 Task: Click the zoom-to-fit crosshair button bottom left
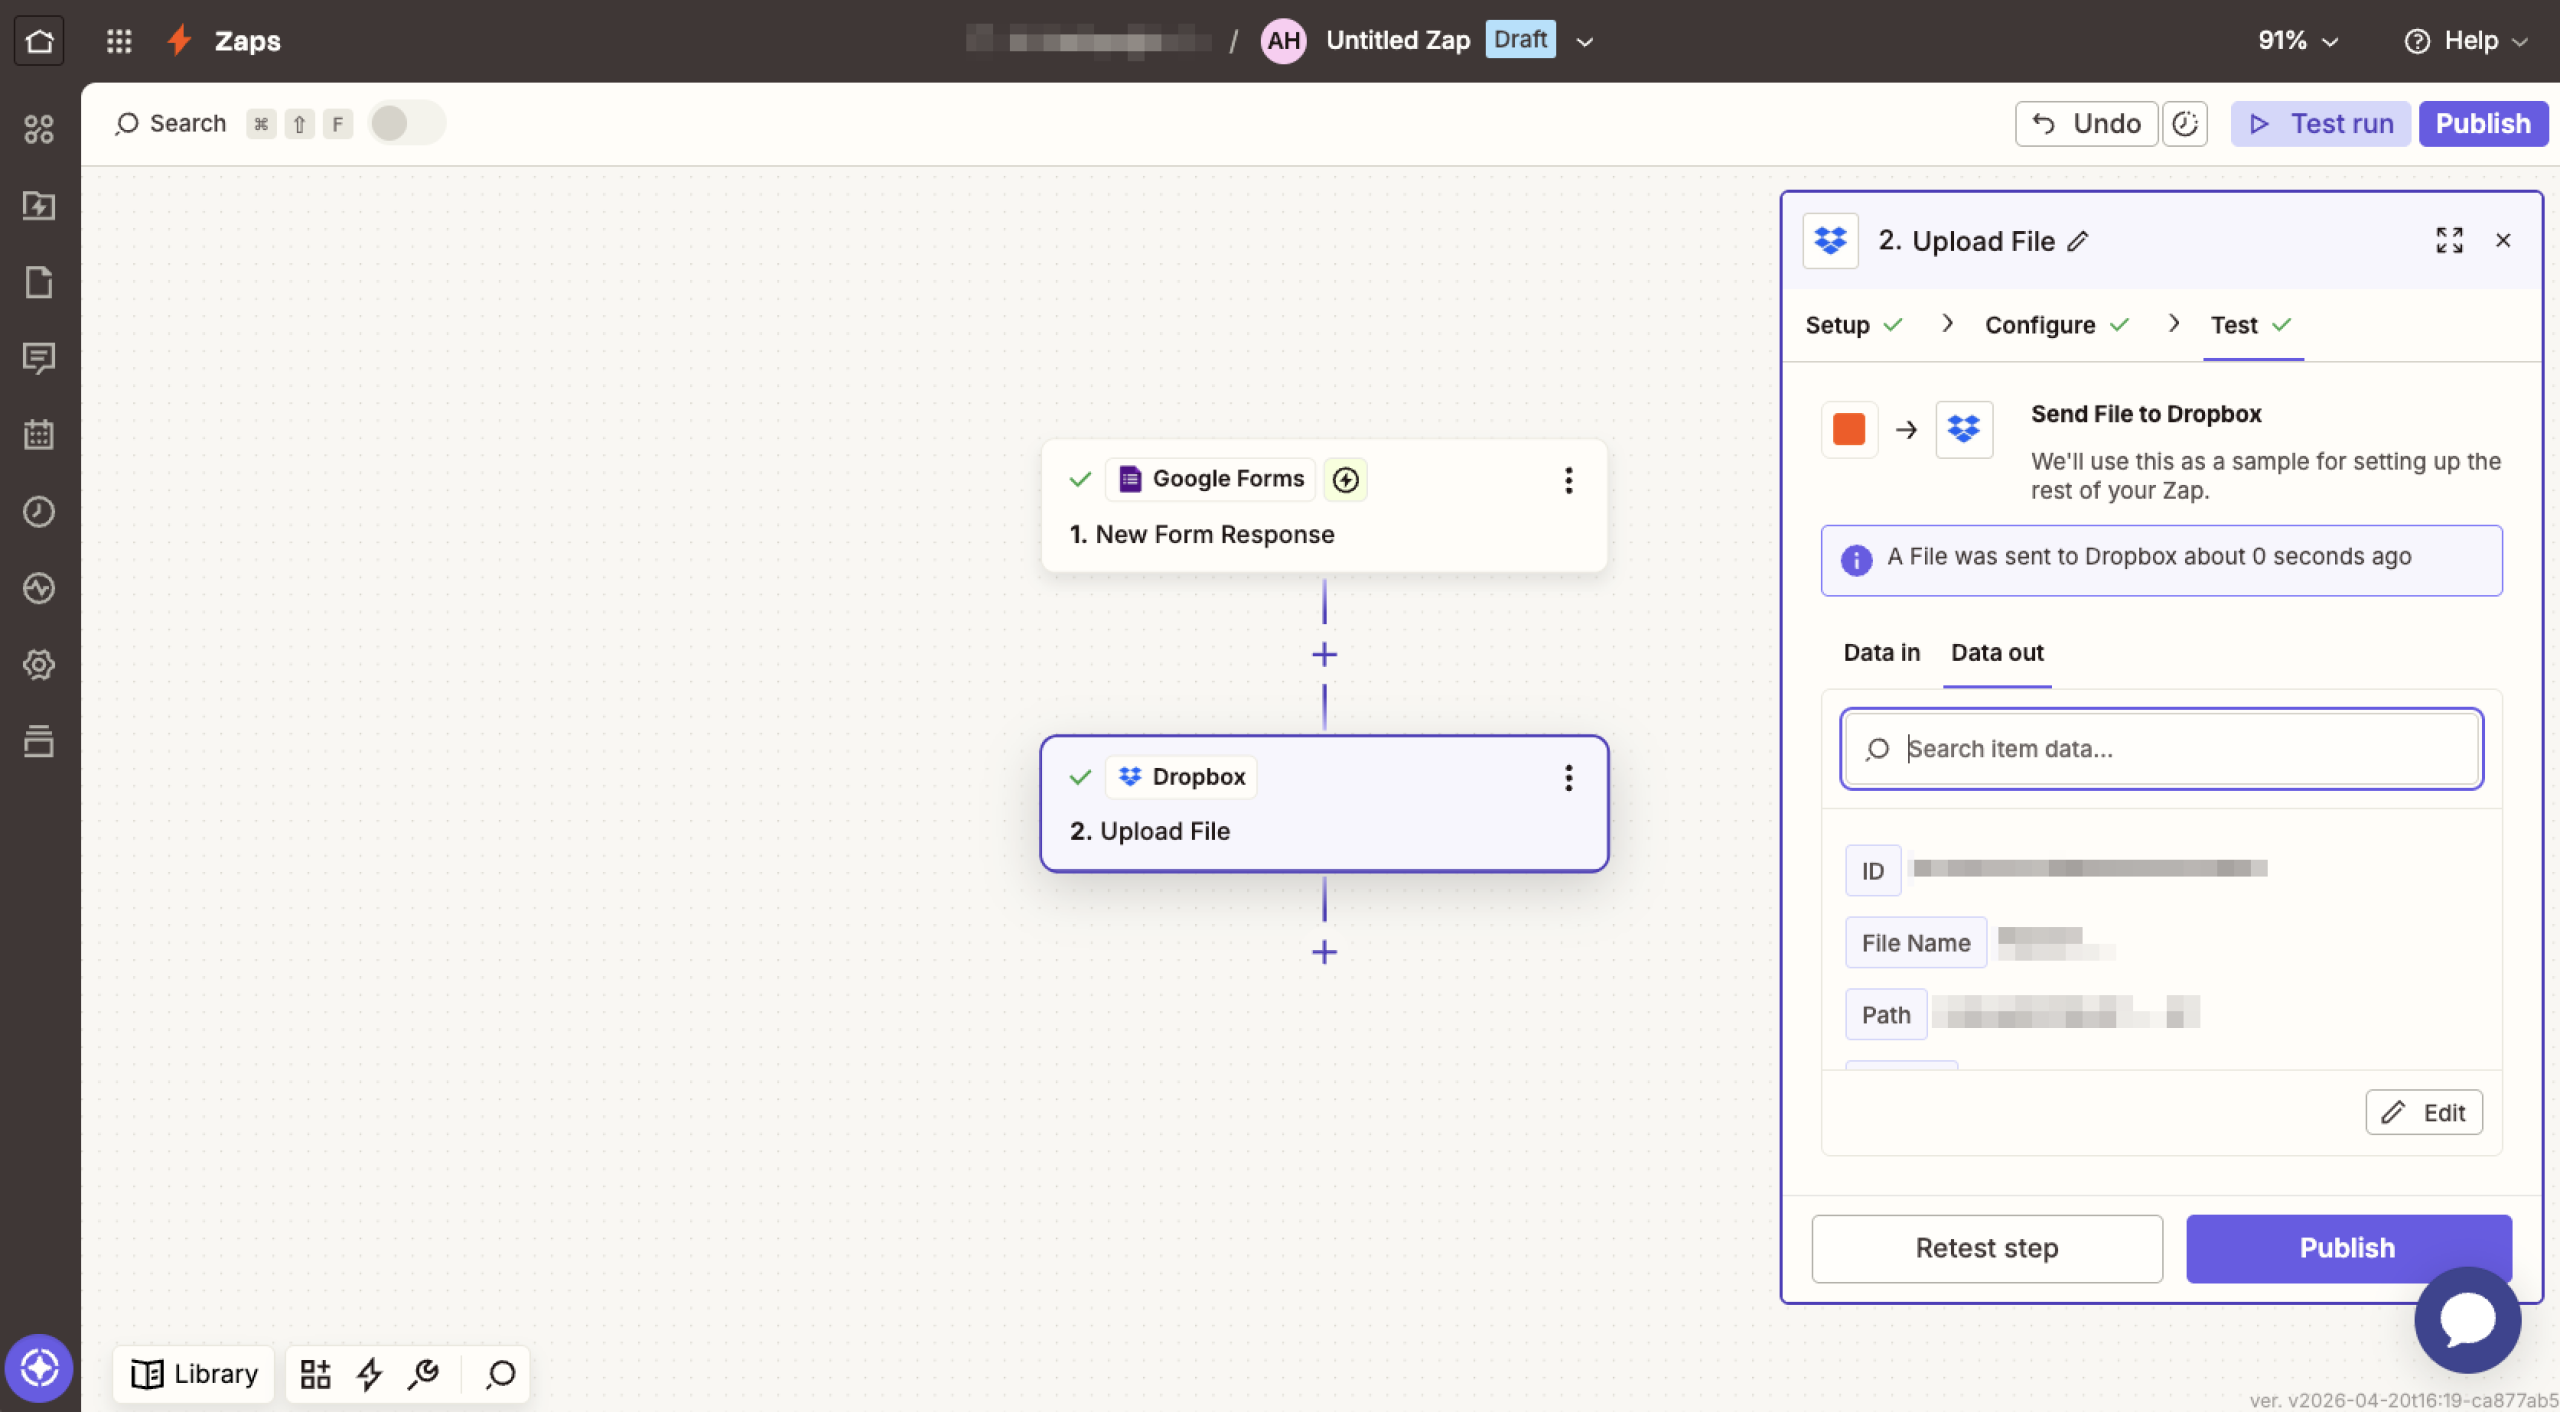tap(40, 1367)
